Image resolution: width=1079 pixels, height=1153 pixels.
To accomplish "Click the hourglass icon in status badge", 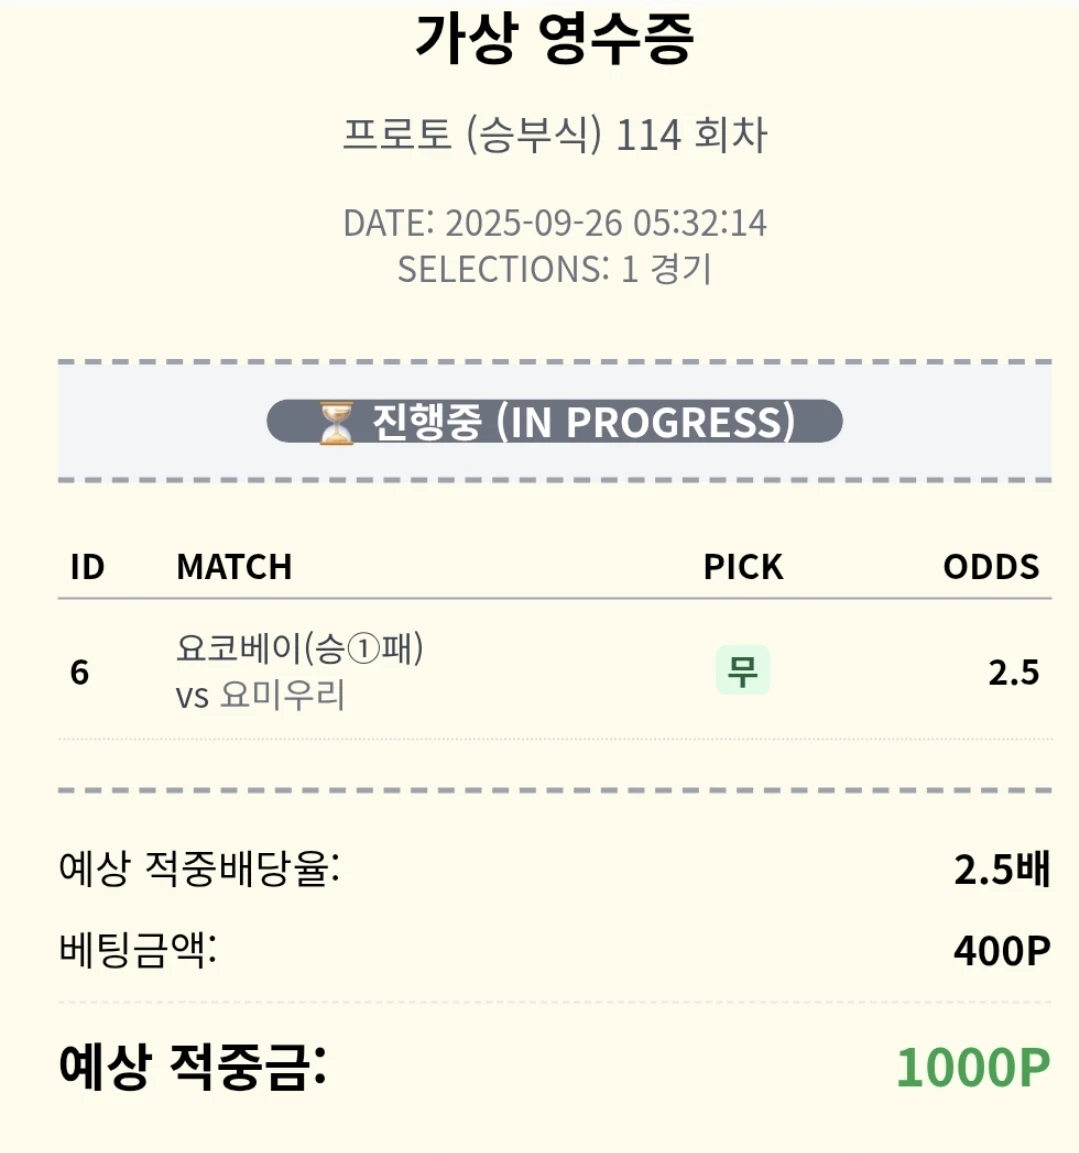I will 337,422.
